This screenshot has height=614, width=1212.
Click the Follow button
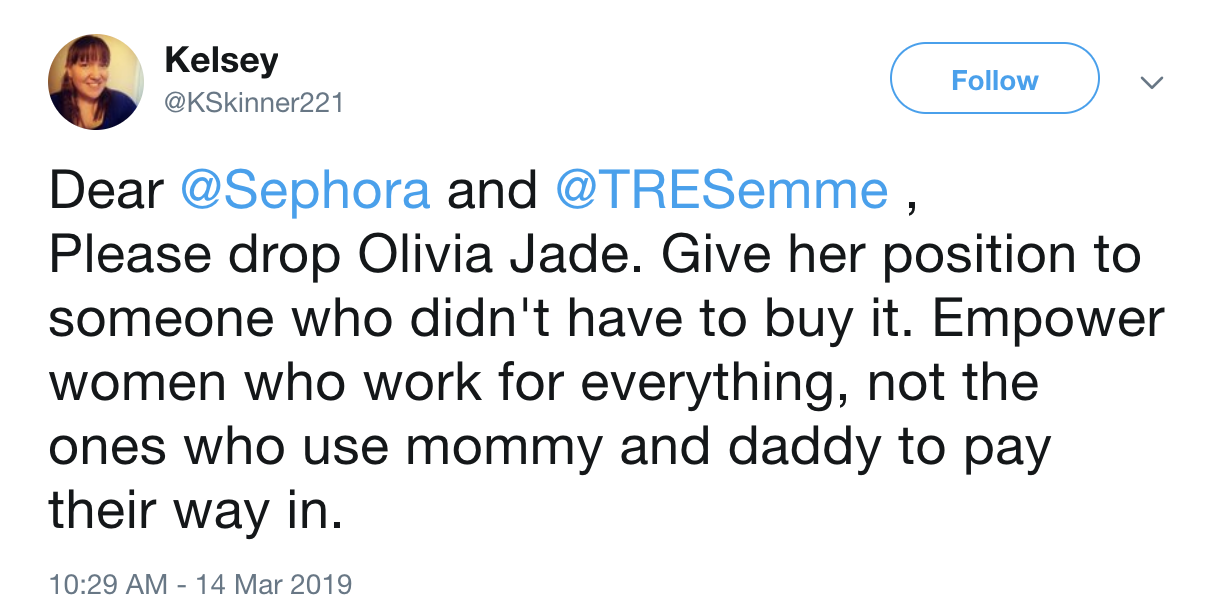(x=994, y=80)
